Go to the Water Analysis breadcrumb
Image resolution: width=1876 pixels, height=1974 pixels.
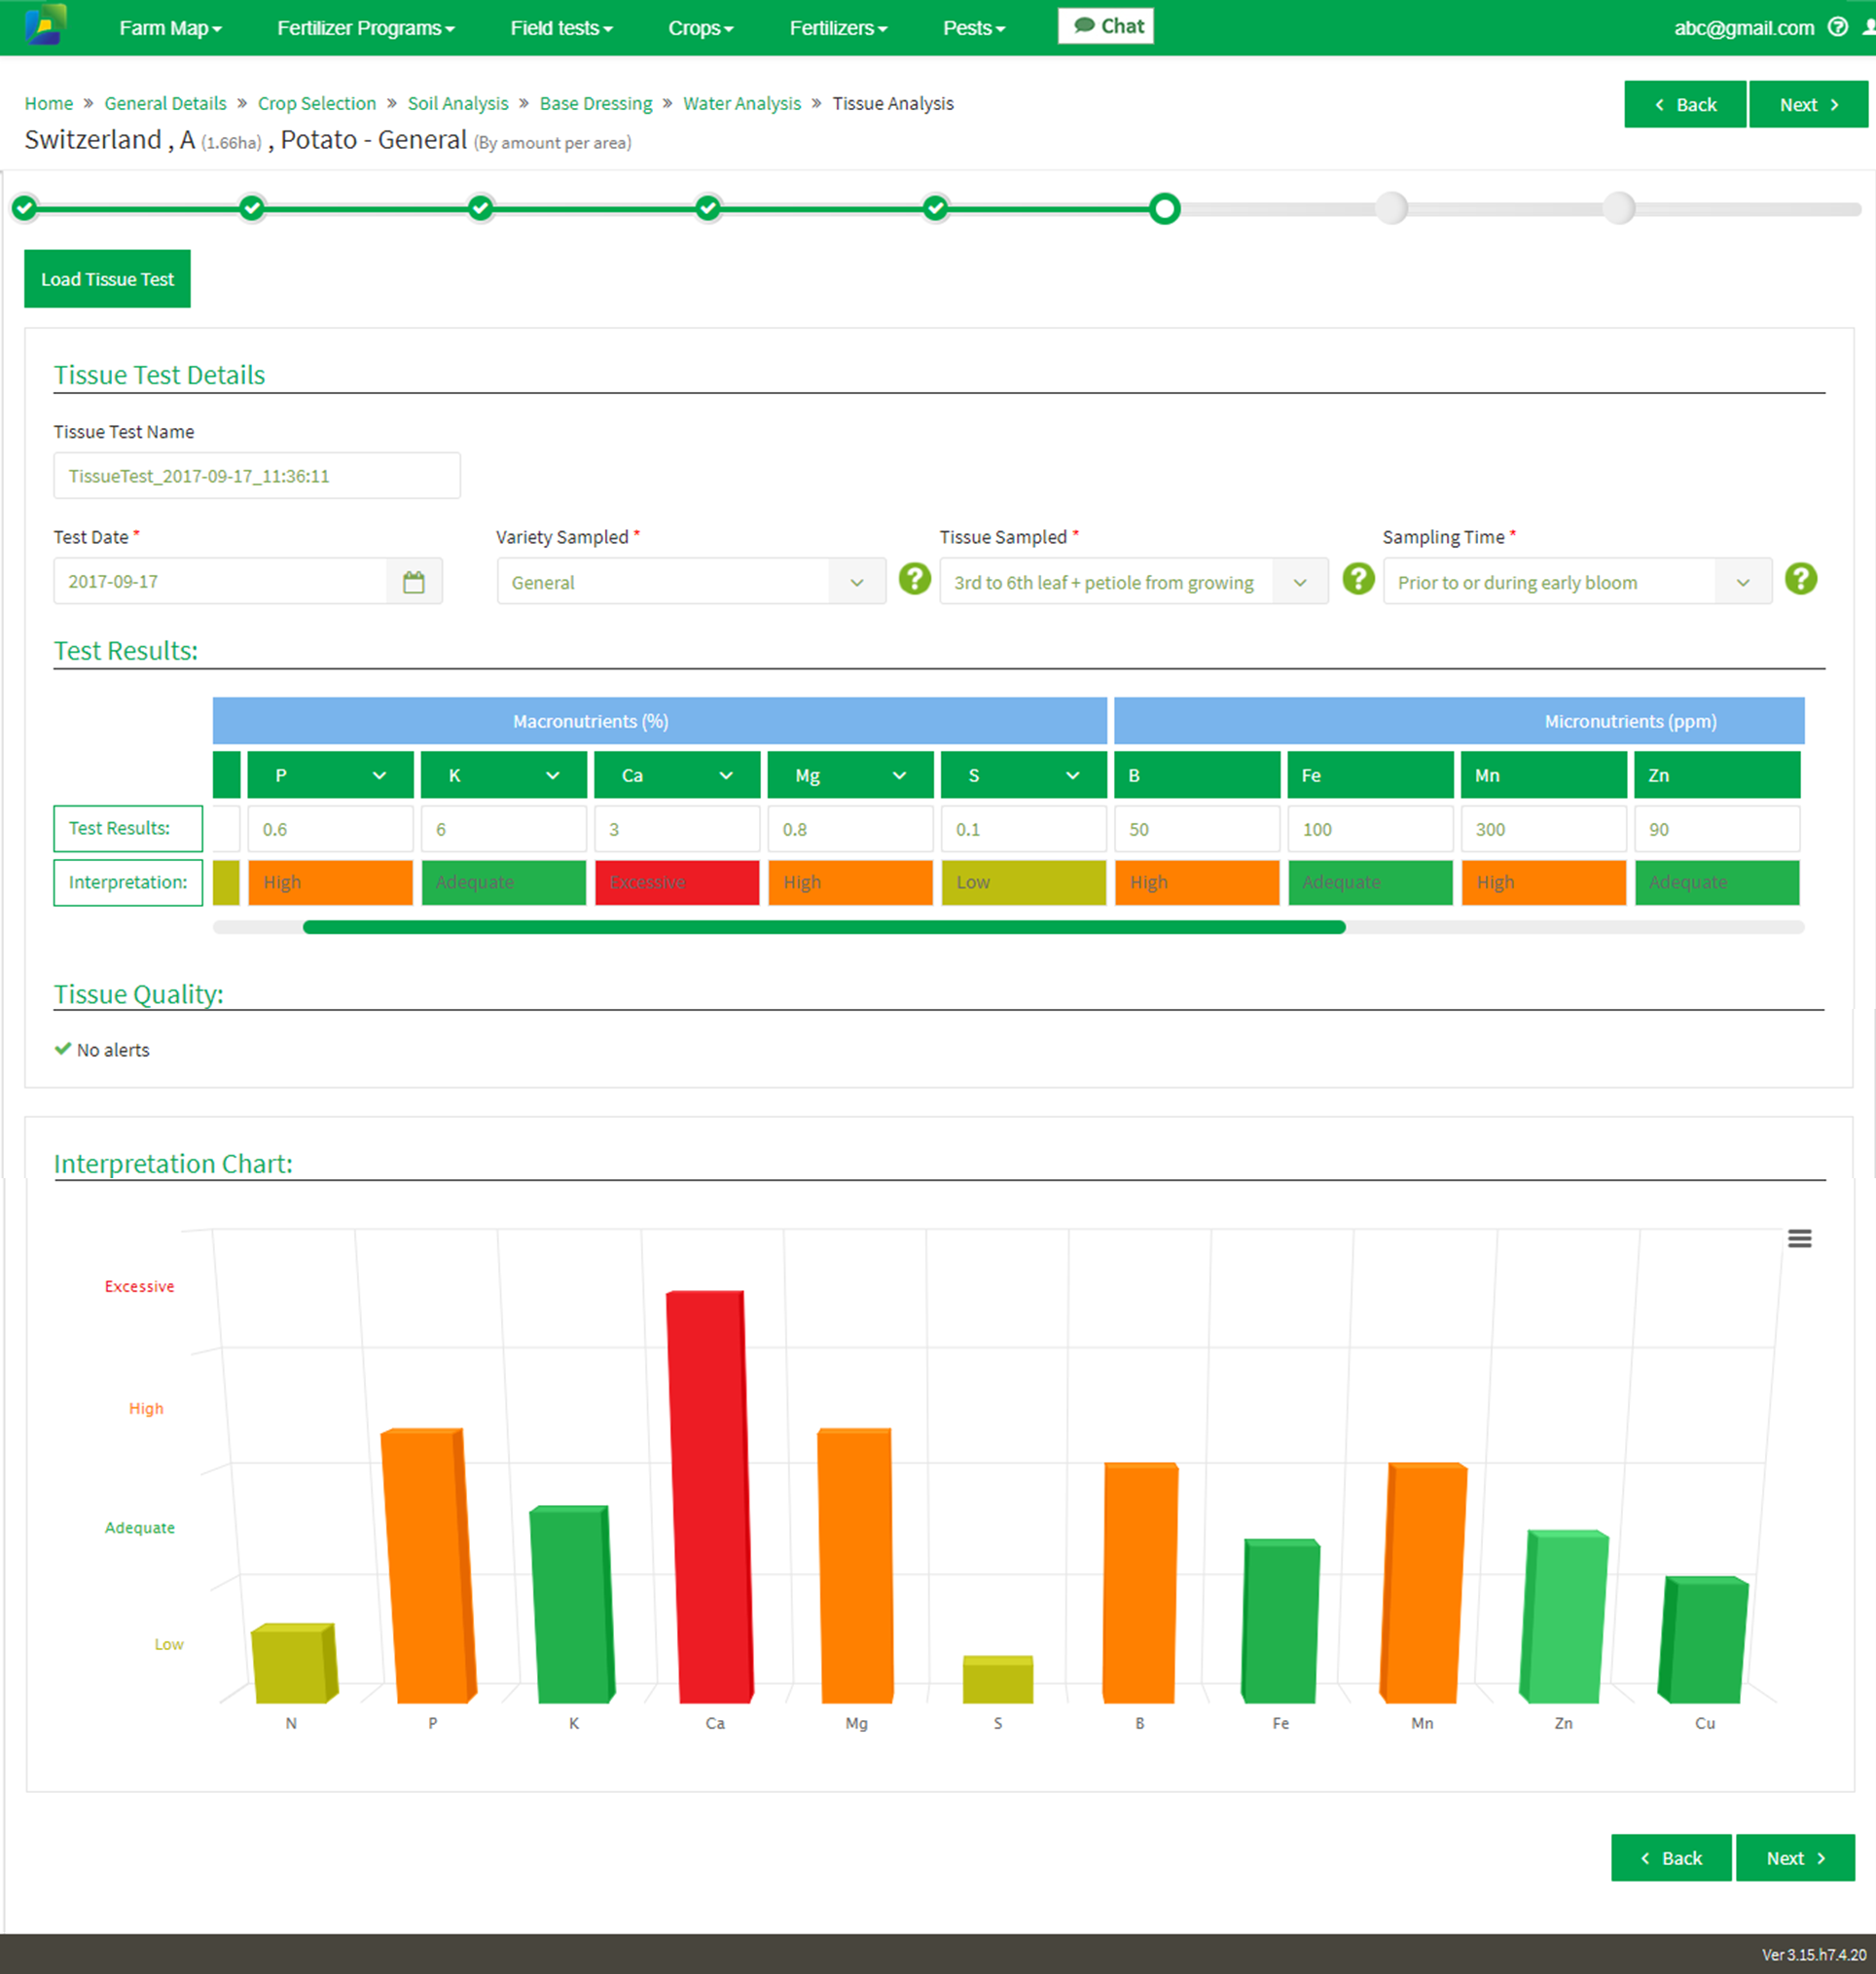[x=742, y=103]
